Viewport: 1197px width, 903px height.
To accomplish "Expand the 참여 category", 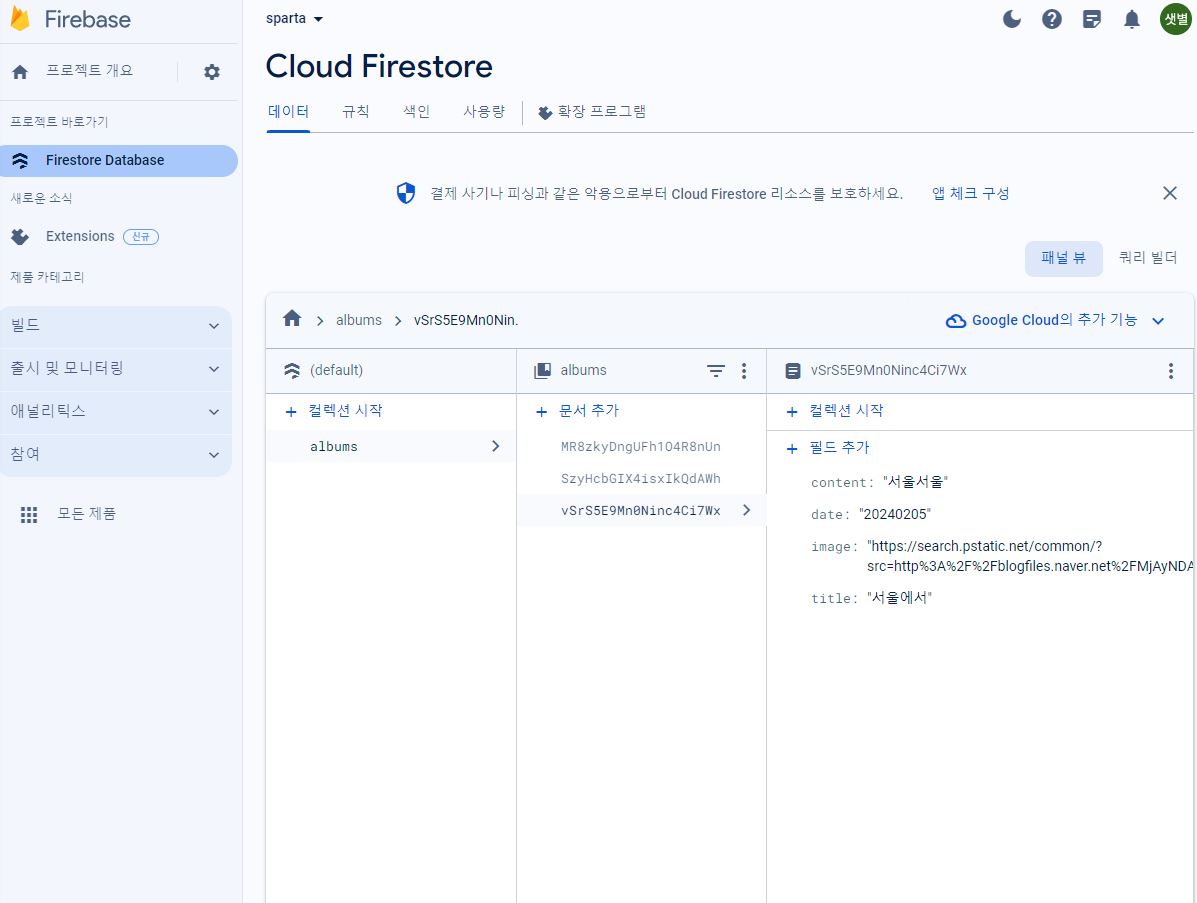I will [116, 454].
